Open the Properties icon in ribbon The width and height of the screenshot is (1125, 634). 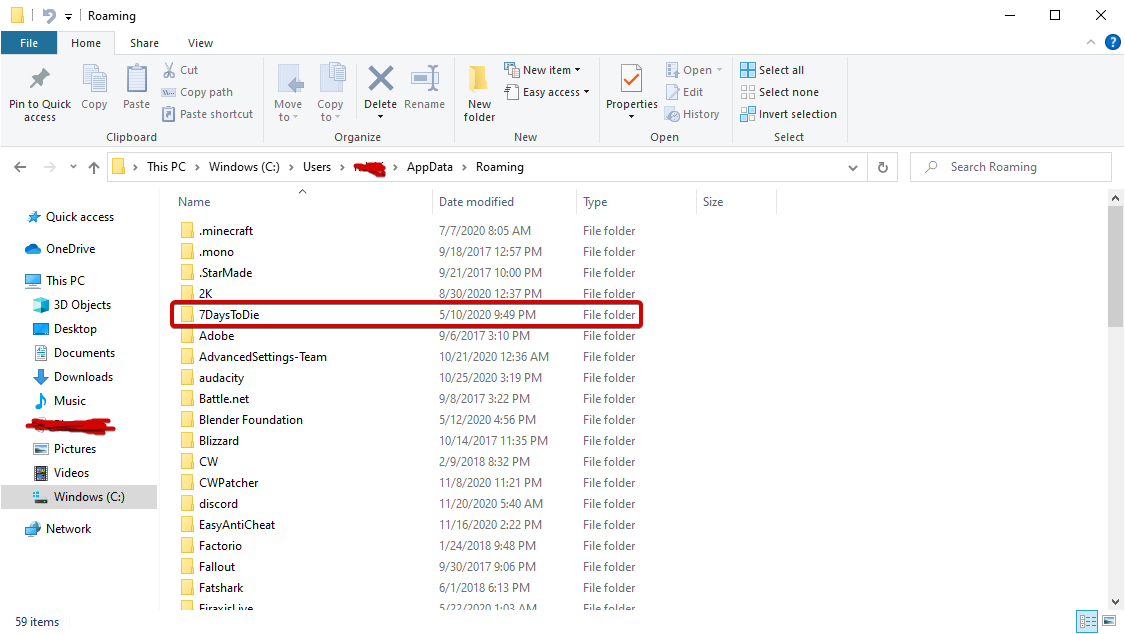[x=631, y=80]
